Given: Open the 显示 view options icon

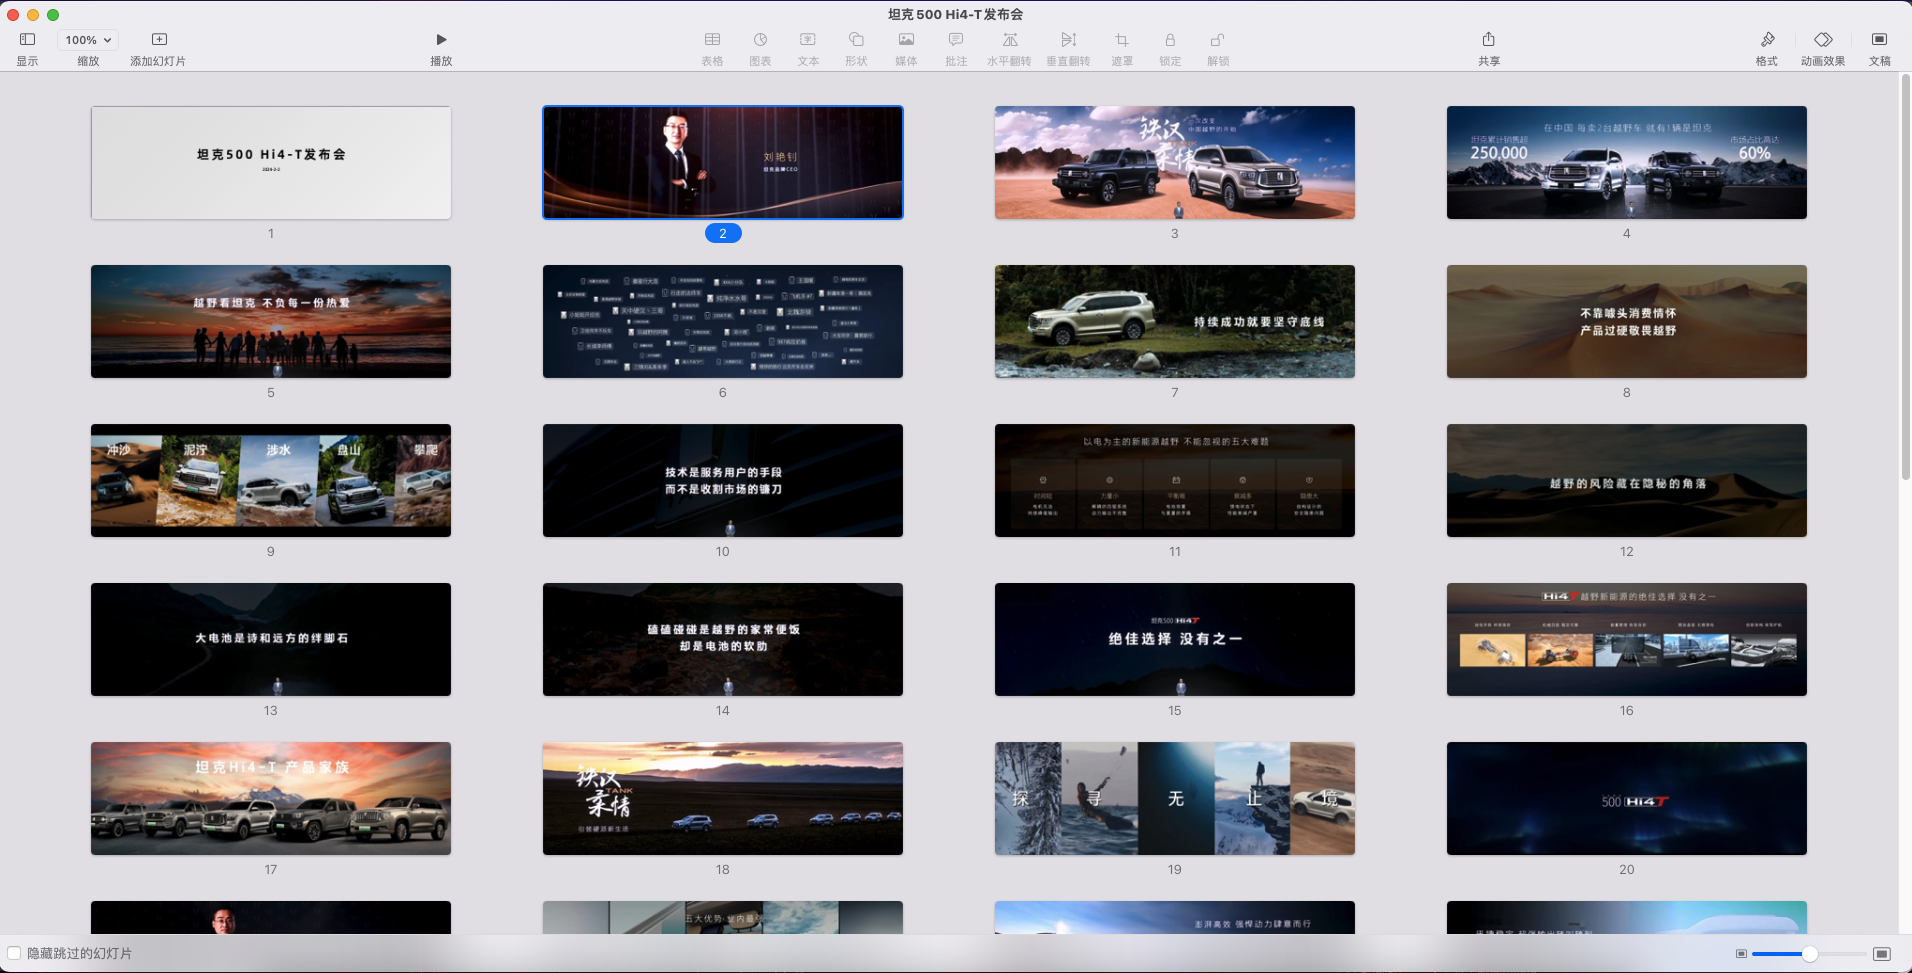Looking at the screenshot, I should tap(27, 40).
